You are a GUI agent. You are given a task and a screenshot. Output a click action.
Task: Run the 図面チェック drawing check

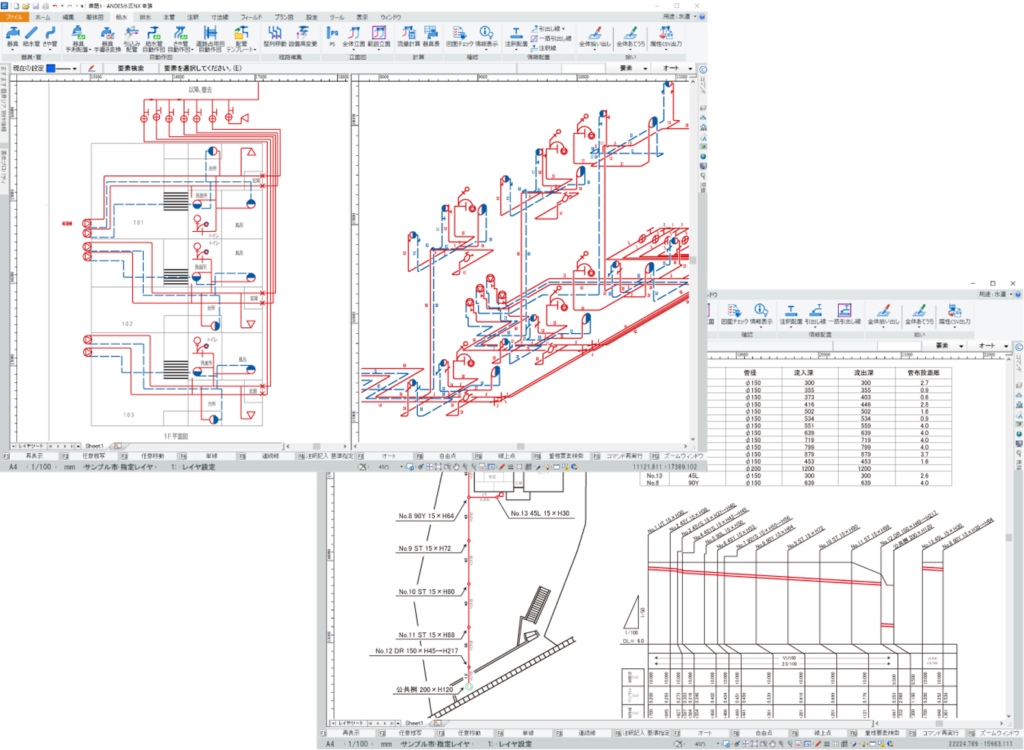[459, 38]
